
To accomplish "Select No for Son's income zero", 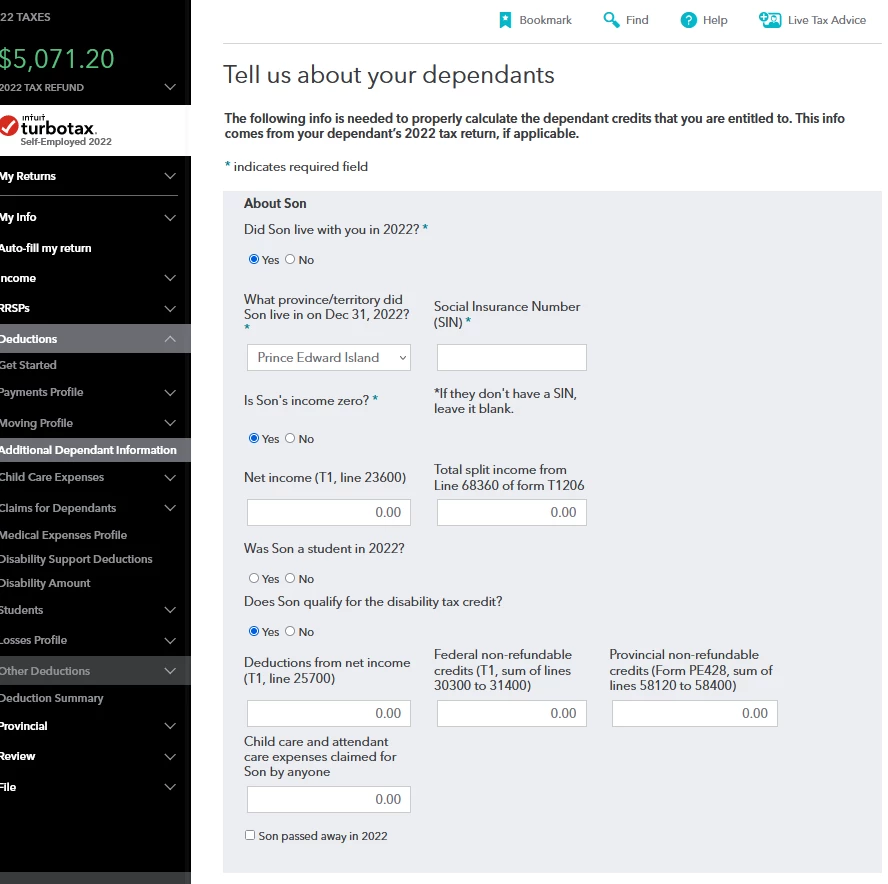I will pos(290,438).
